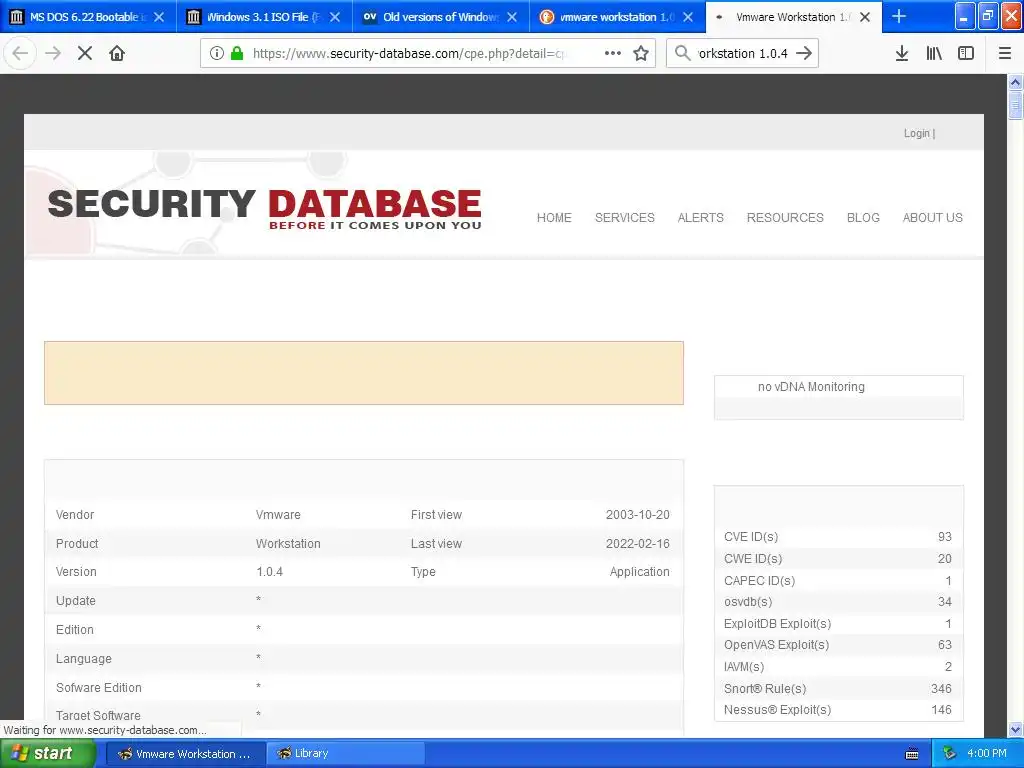
Task: Click the system tray icon beside clock
Action: (949, 754)
